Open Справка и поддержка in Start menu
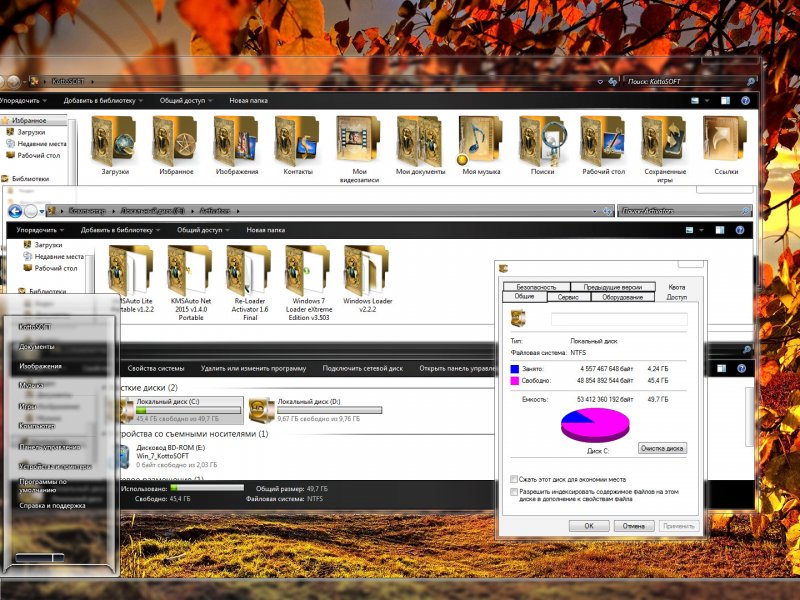The image size is (800, 600). tap(52, 506)
